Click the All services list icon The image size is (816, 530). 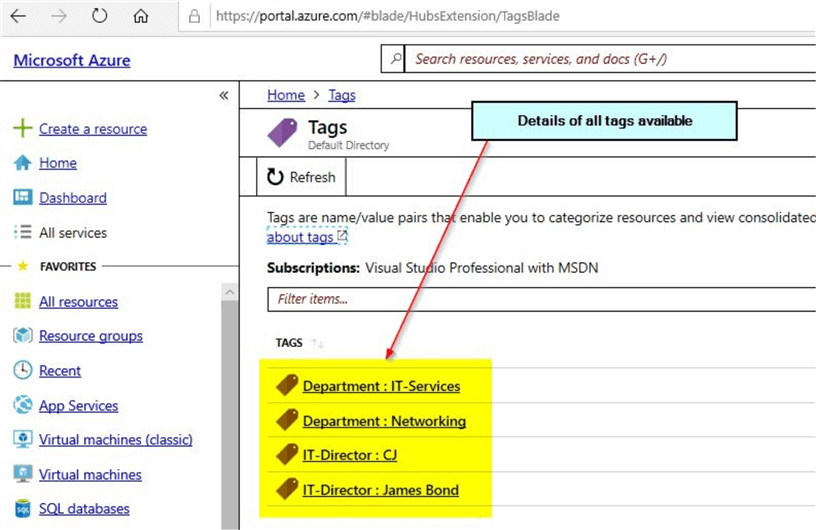(x=22, y=232)
